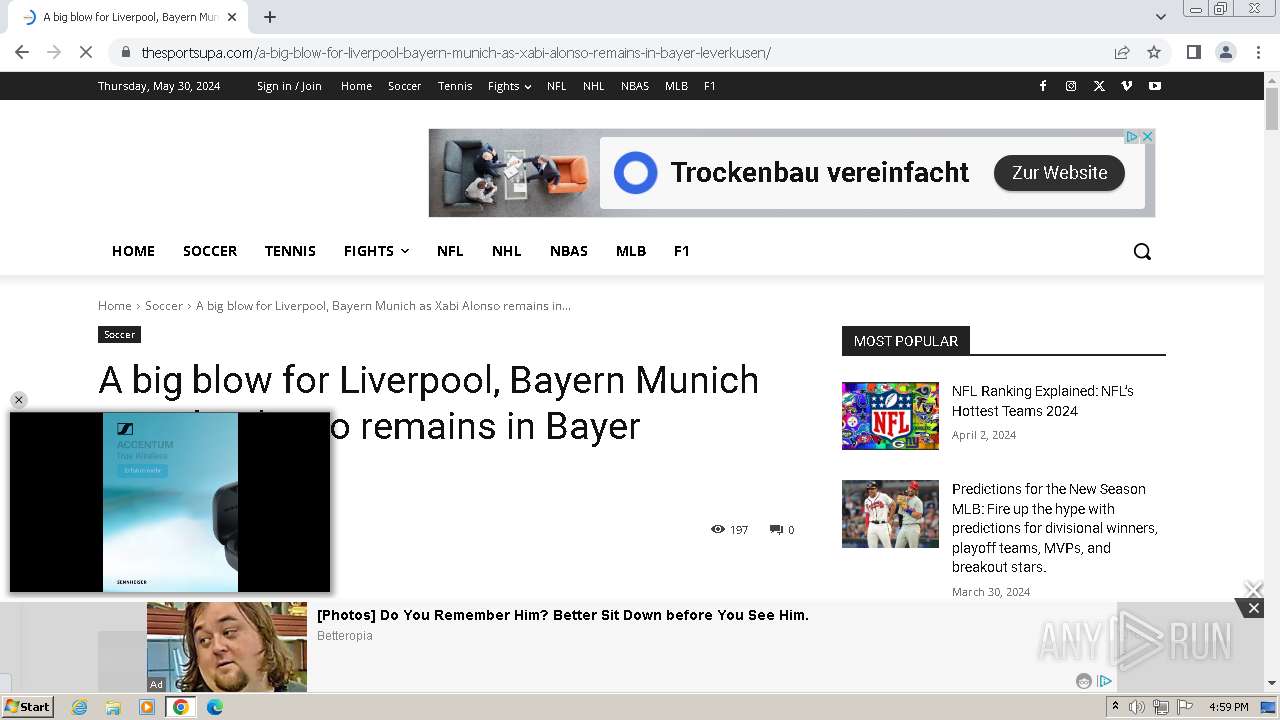
Task: Click the views eye icon
Action: pos(717,529)
